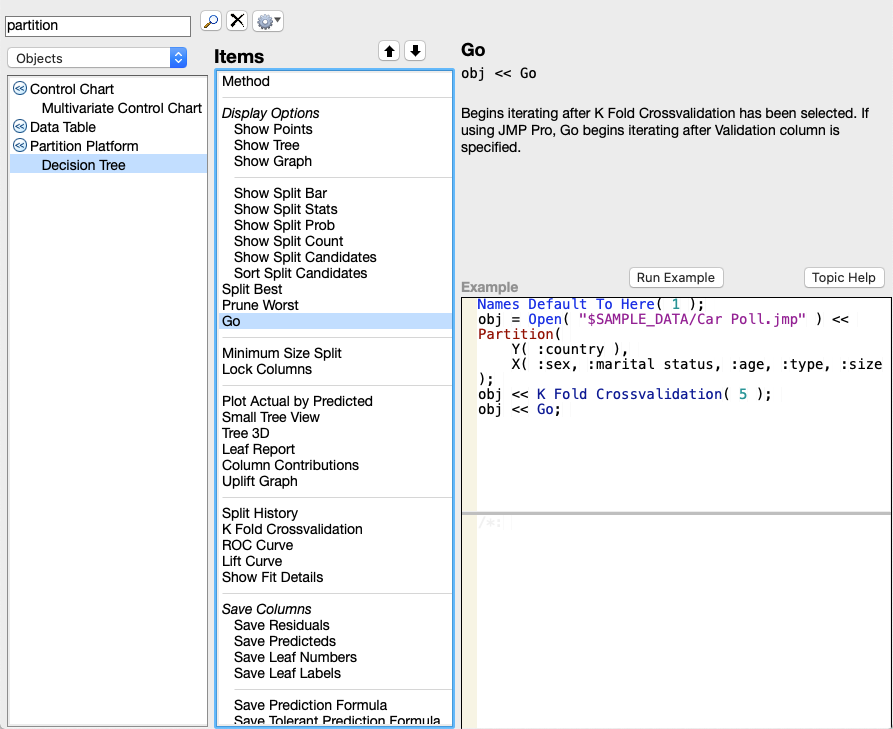Select Save Prediction Formula item
The height and width of the screenshot is (729, 893).
(310, 705)
